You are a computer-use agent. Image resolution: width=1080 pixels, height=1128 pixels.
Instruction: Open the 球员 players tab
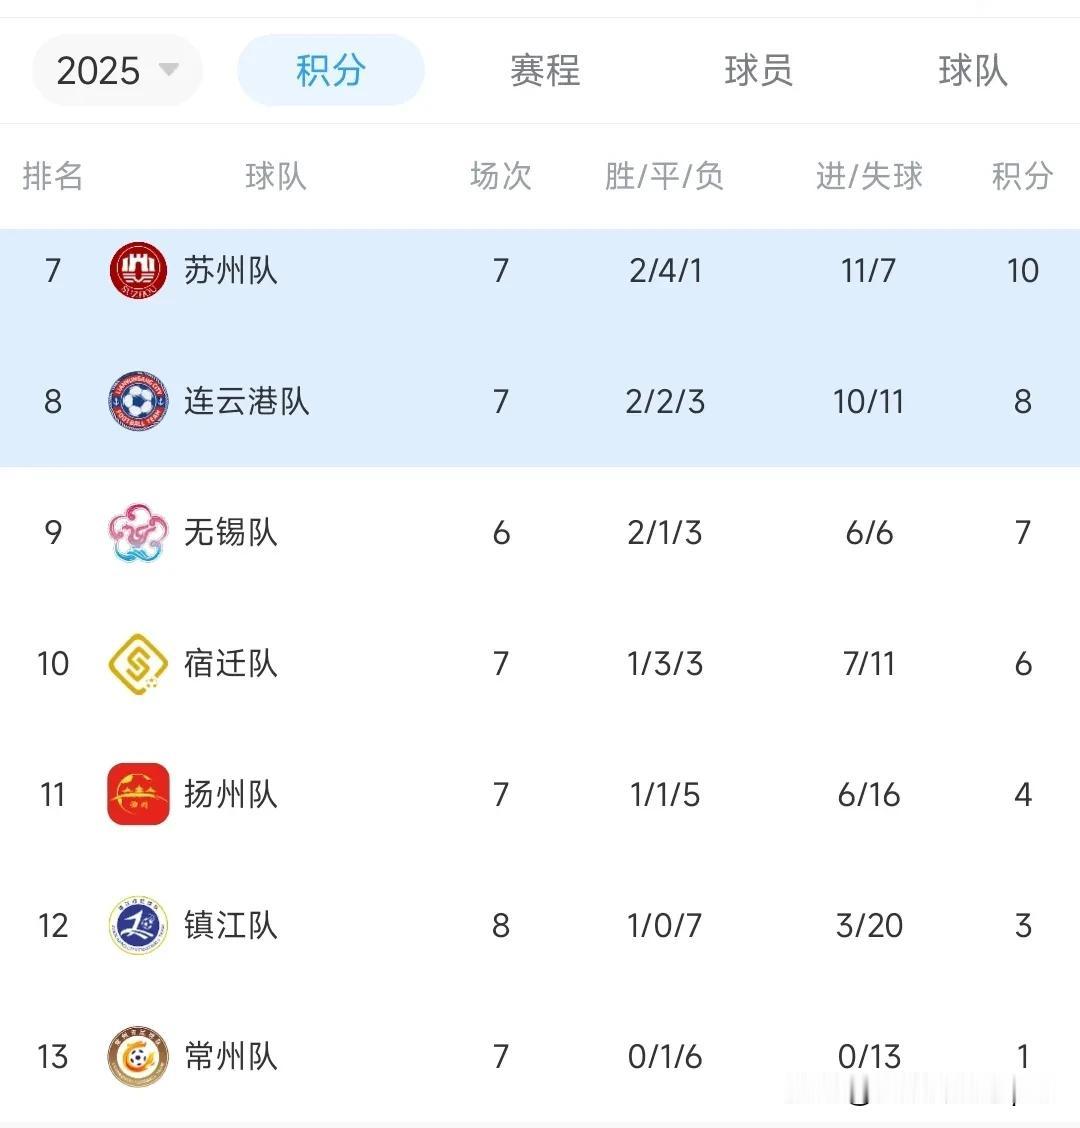point(758,70)
